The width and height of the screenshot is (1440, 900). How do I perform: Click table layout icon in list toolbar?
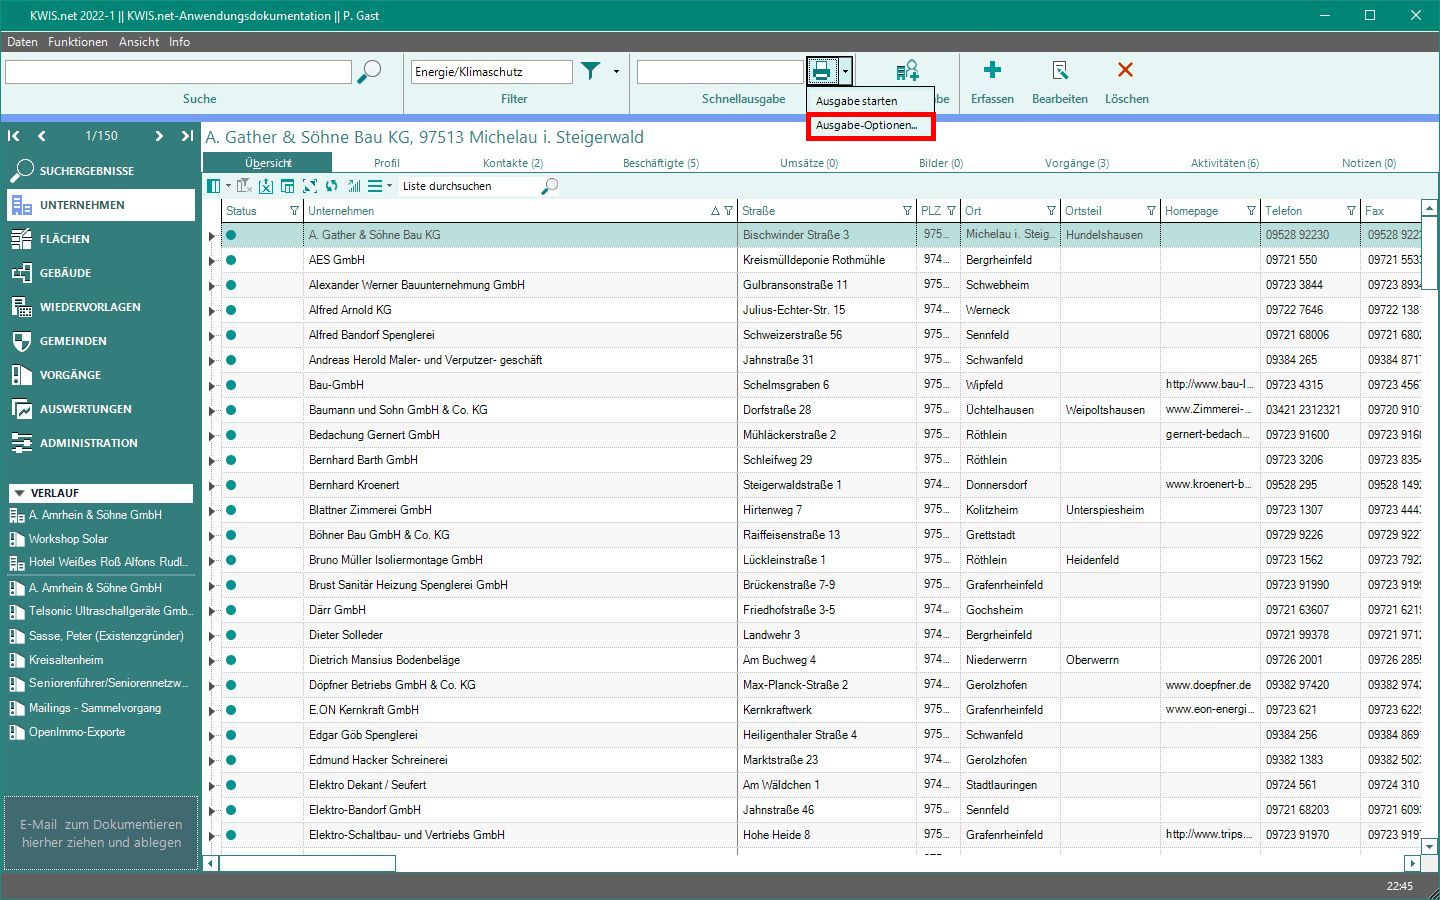click(288, 186)
